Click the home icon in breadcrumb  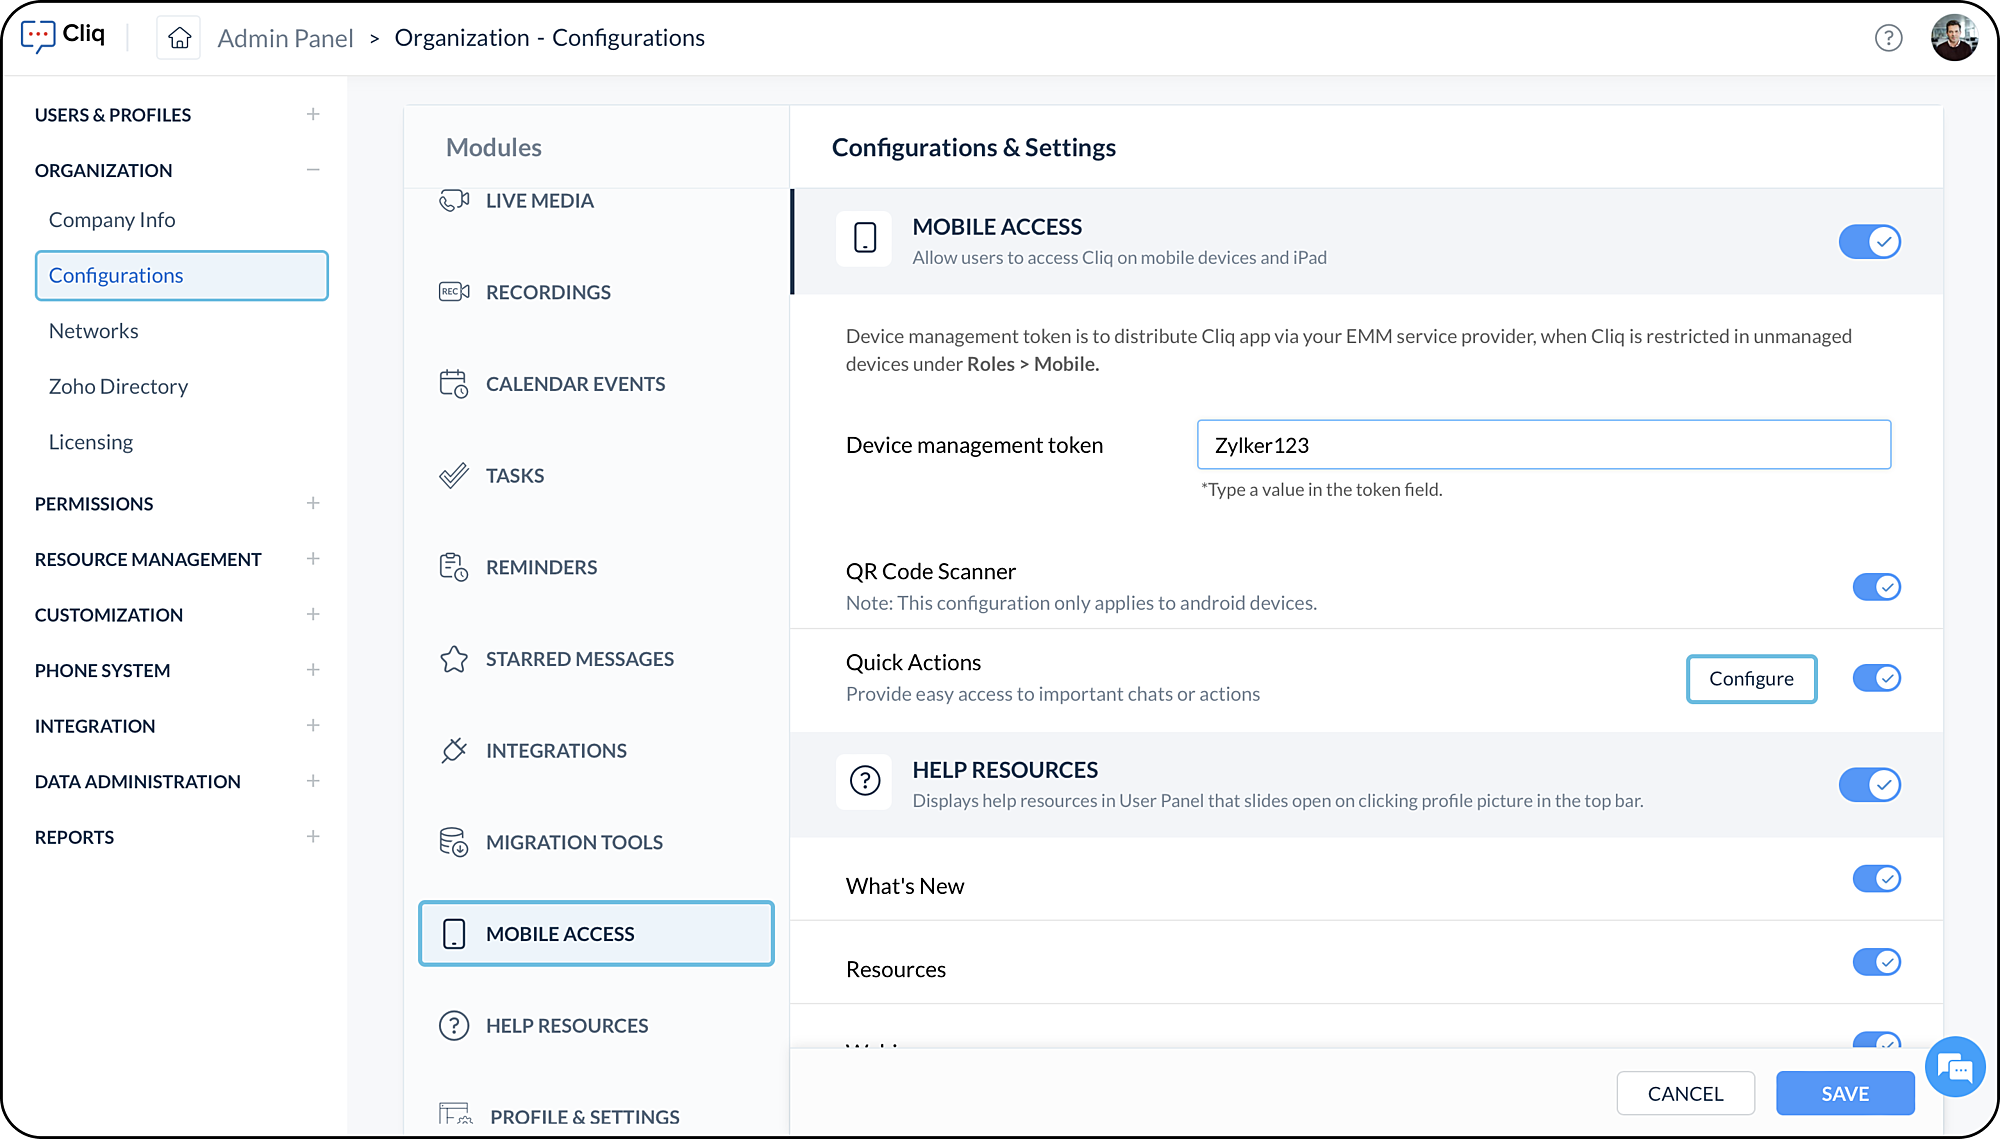(179, 38)
